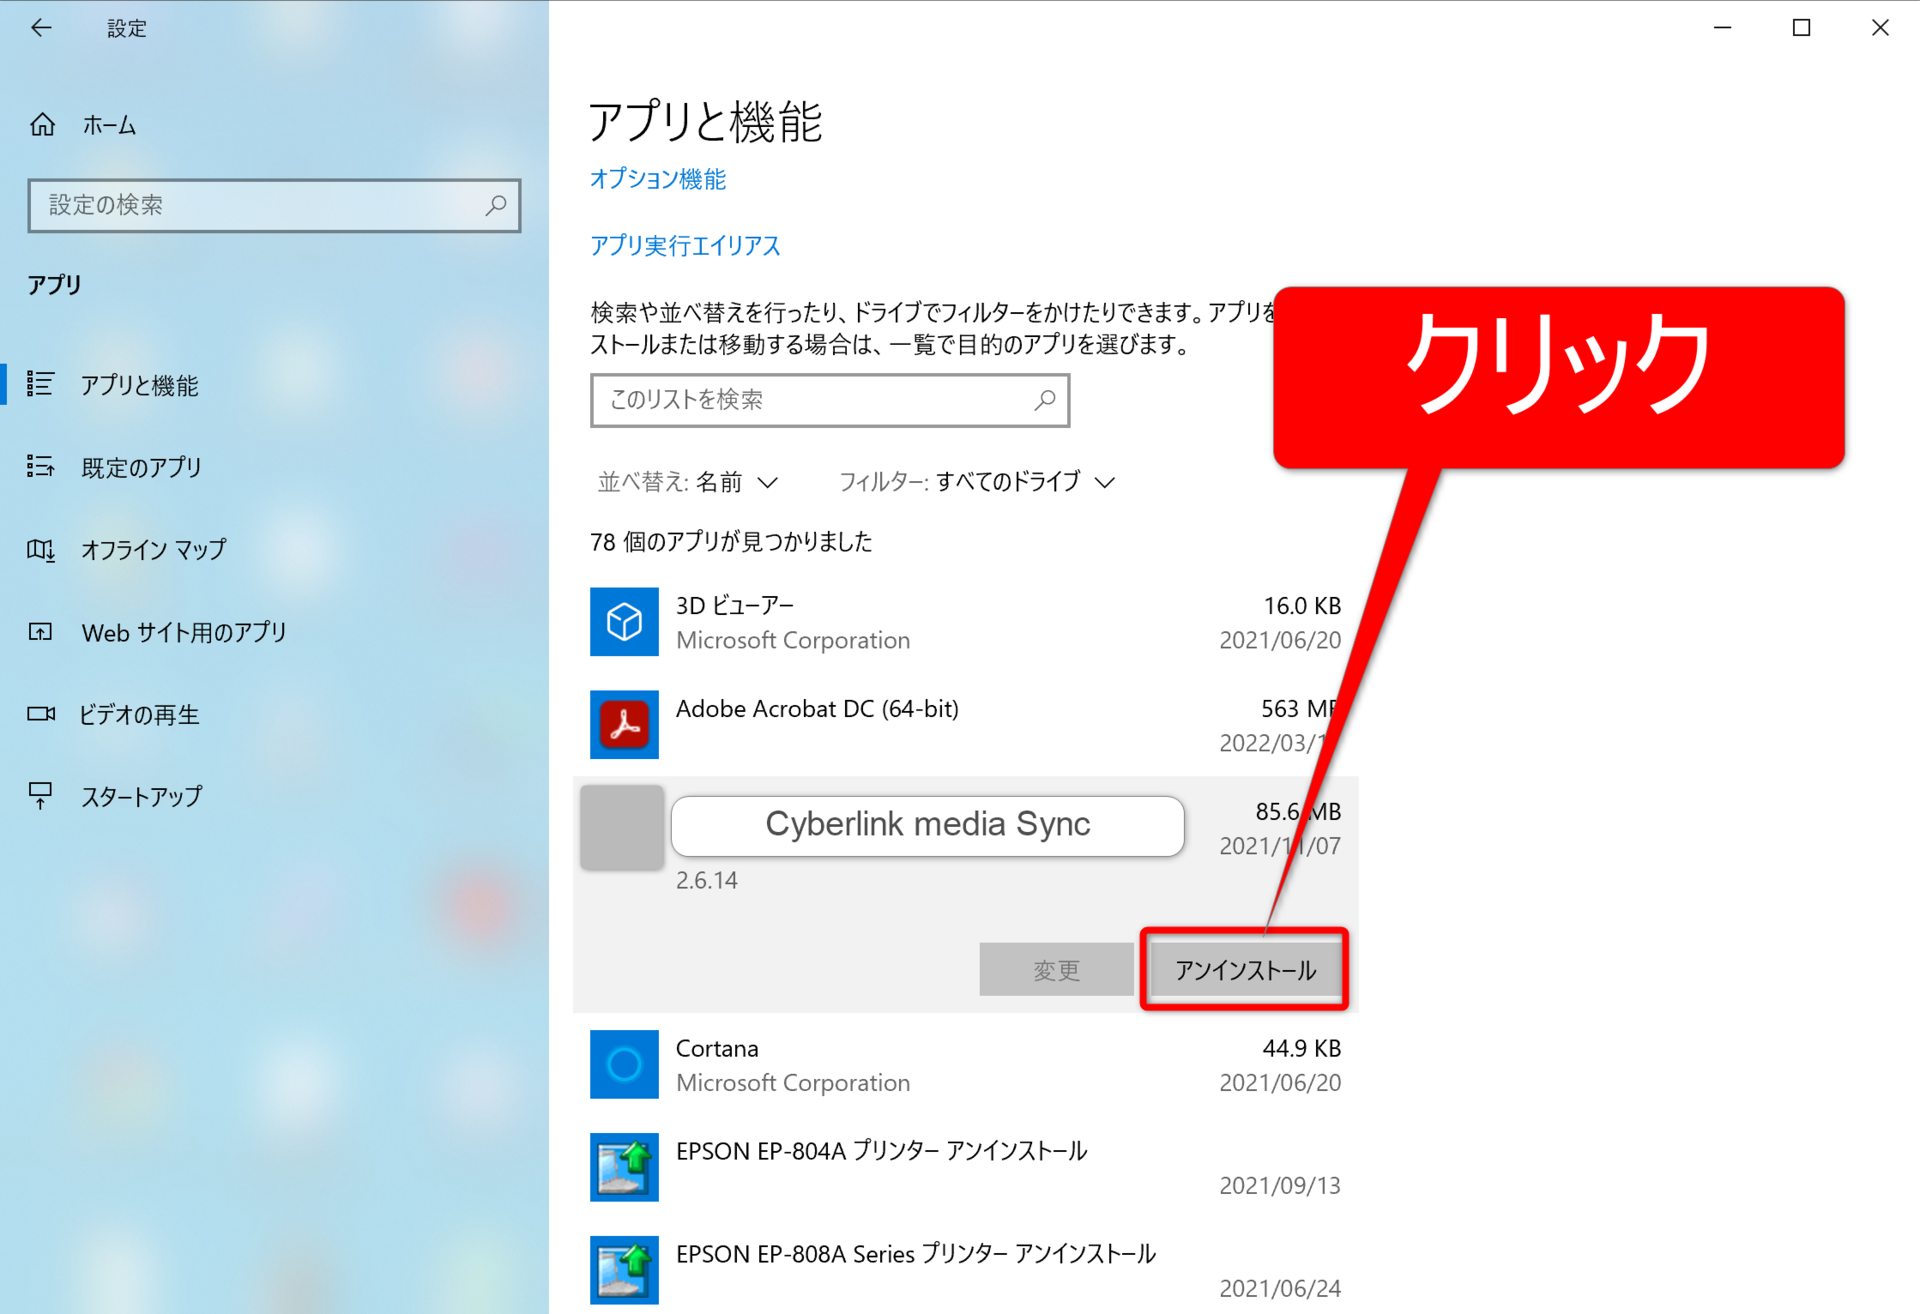Open the 並べ替え: 名前 sort dropdown
This screenshot has height=1314, width=1920.
688,482
